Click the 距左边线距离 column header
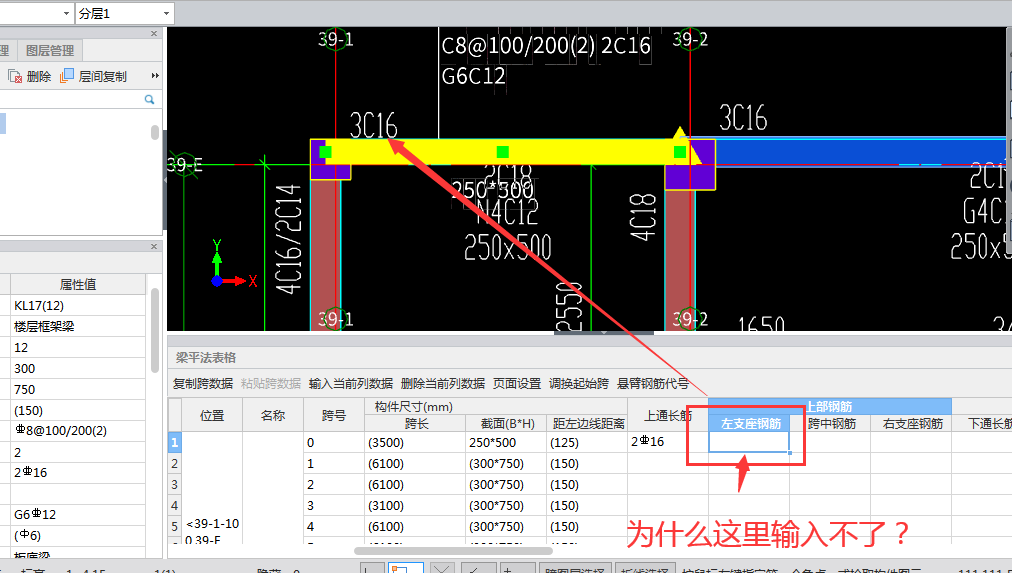1012x573 pixels. click(x=587, y=423)
